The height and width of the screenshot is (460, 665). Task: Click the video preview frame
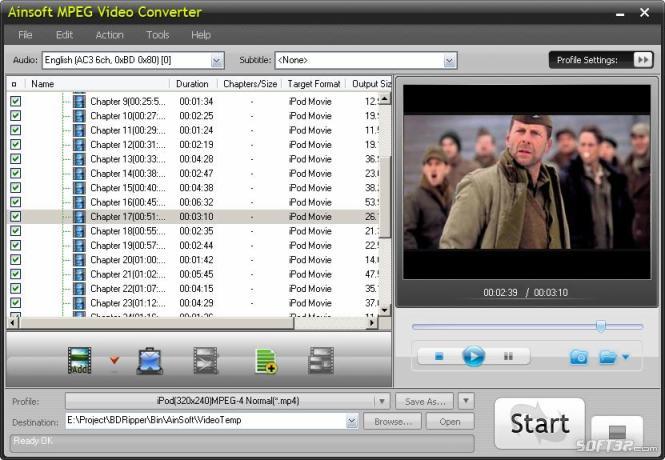527,181
